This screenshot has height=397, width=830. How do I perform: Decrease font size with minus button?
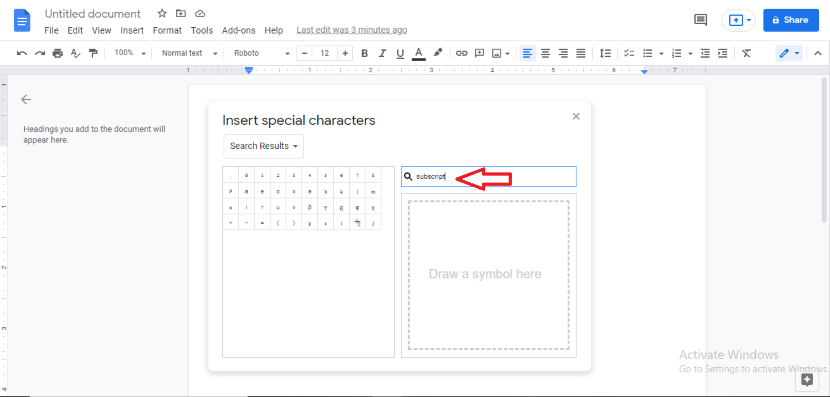[x=304, y=53]
